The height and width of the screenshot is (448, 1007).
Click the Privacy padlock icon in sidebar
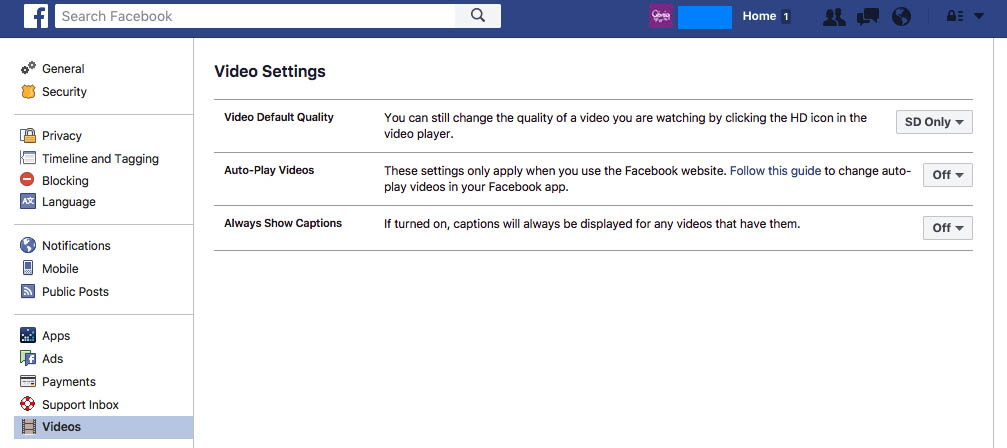[x=28, y=135]
